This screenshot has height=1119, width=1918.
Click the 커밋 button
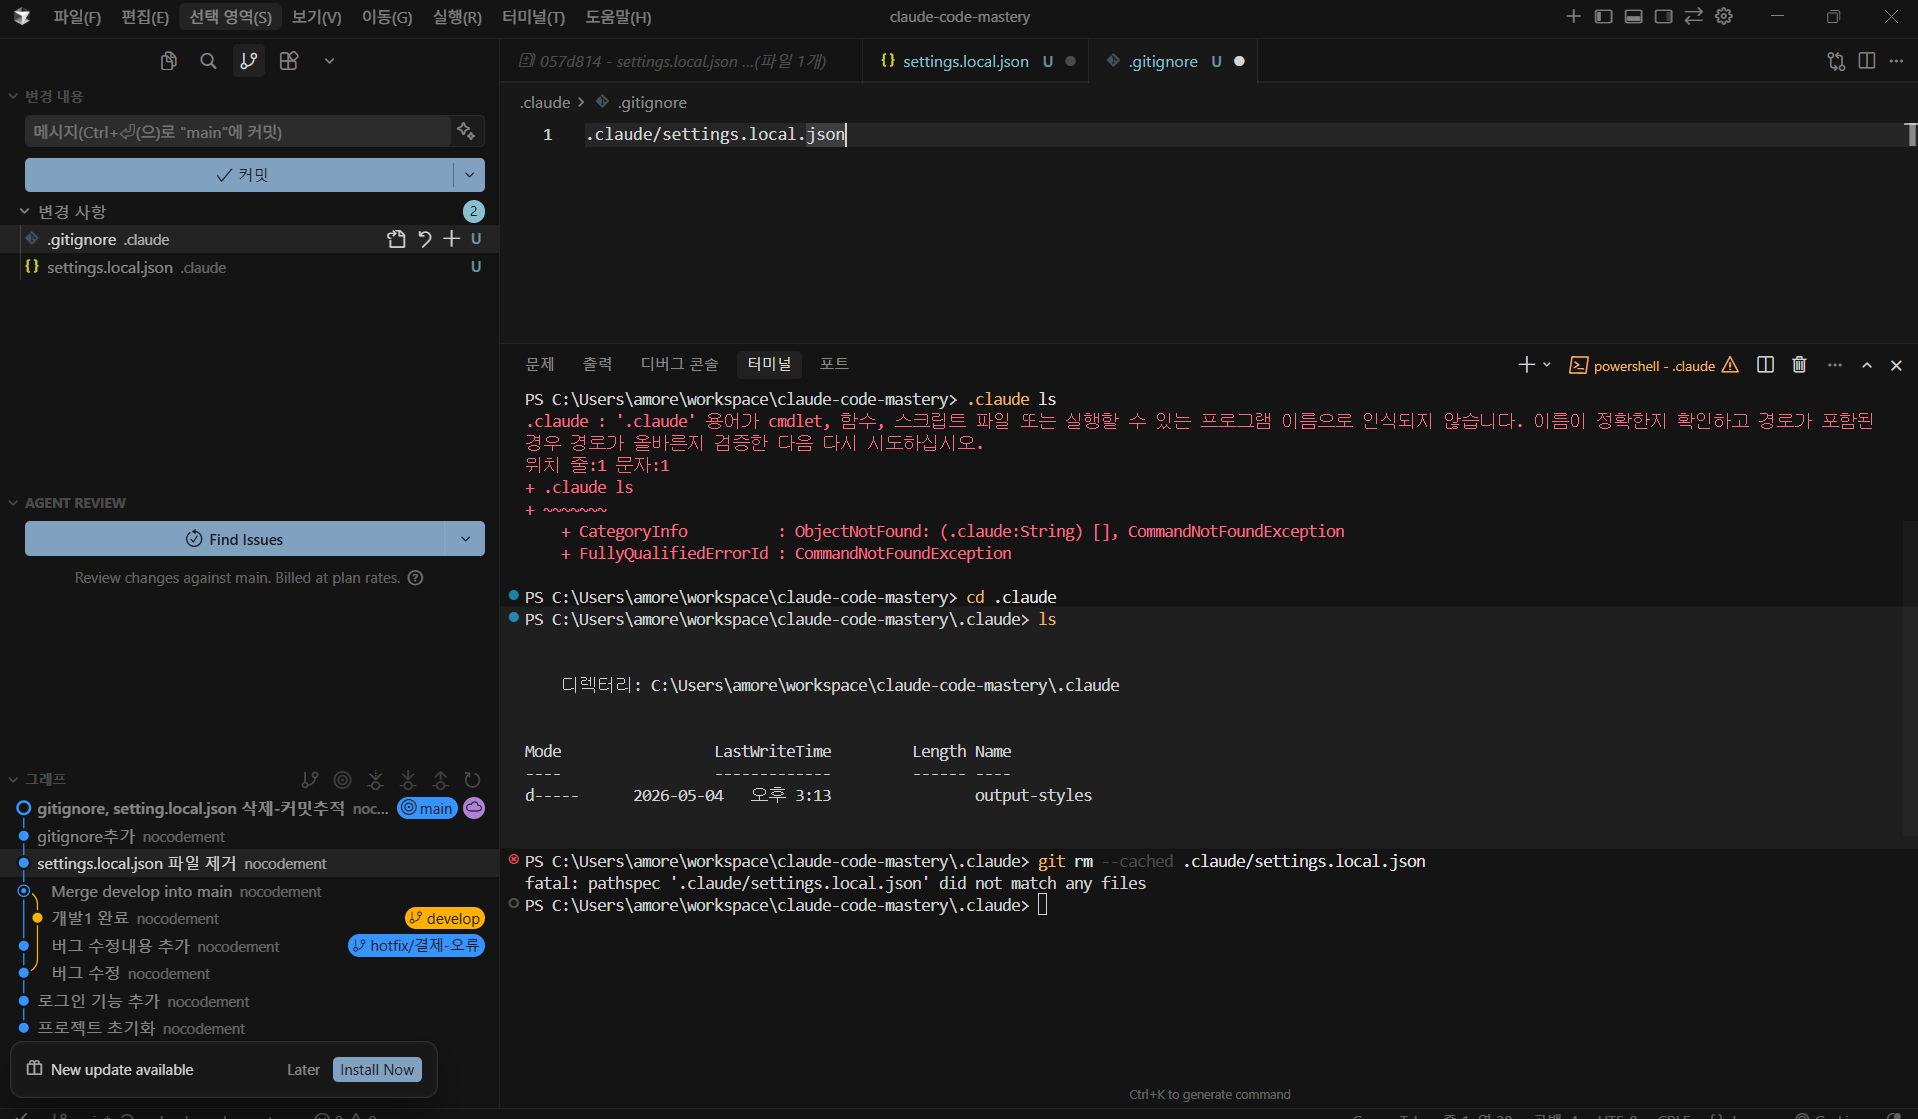240,175
